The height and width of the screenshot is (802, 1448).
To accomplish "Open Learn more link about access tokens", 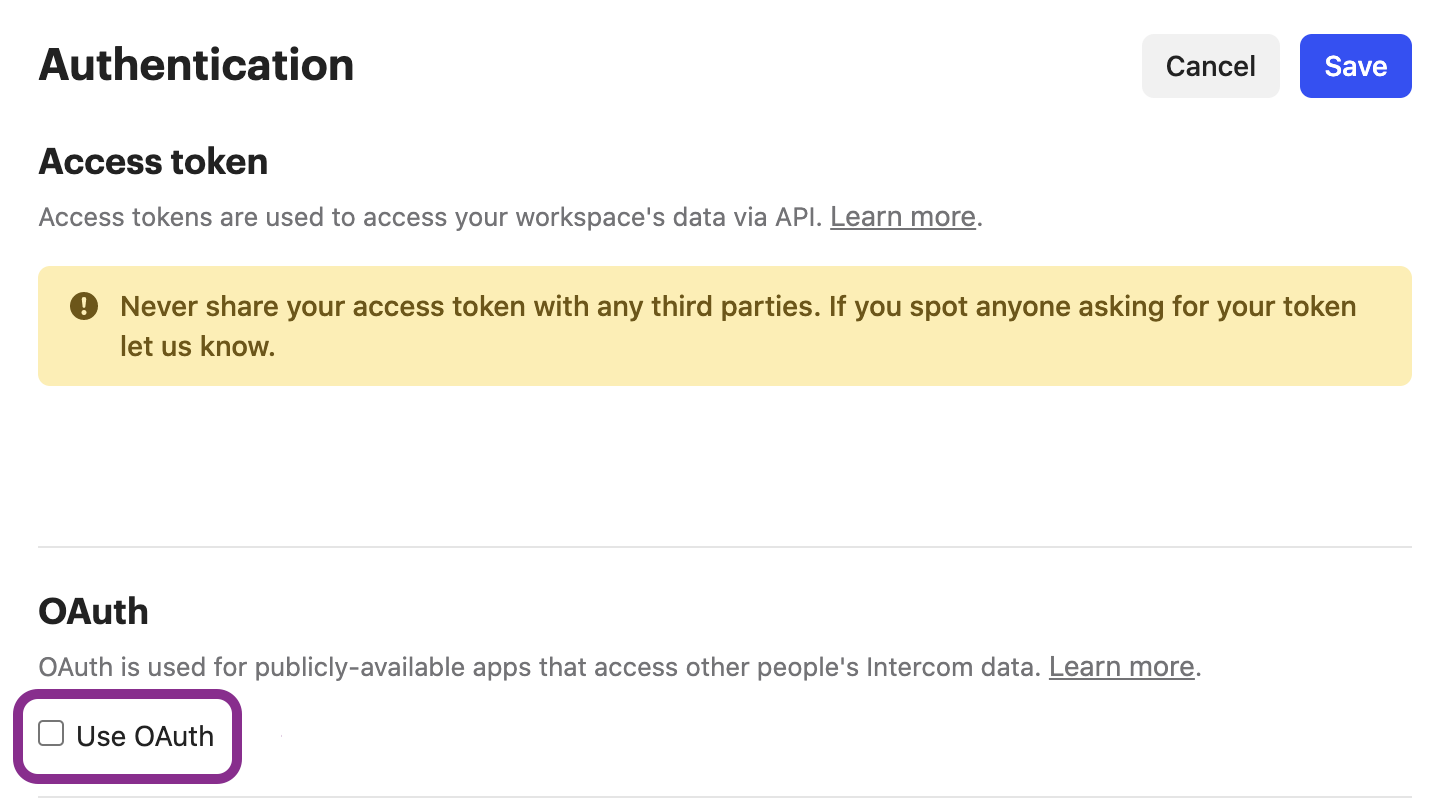I will tap(902, 217).
